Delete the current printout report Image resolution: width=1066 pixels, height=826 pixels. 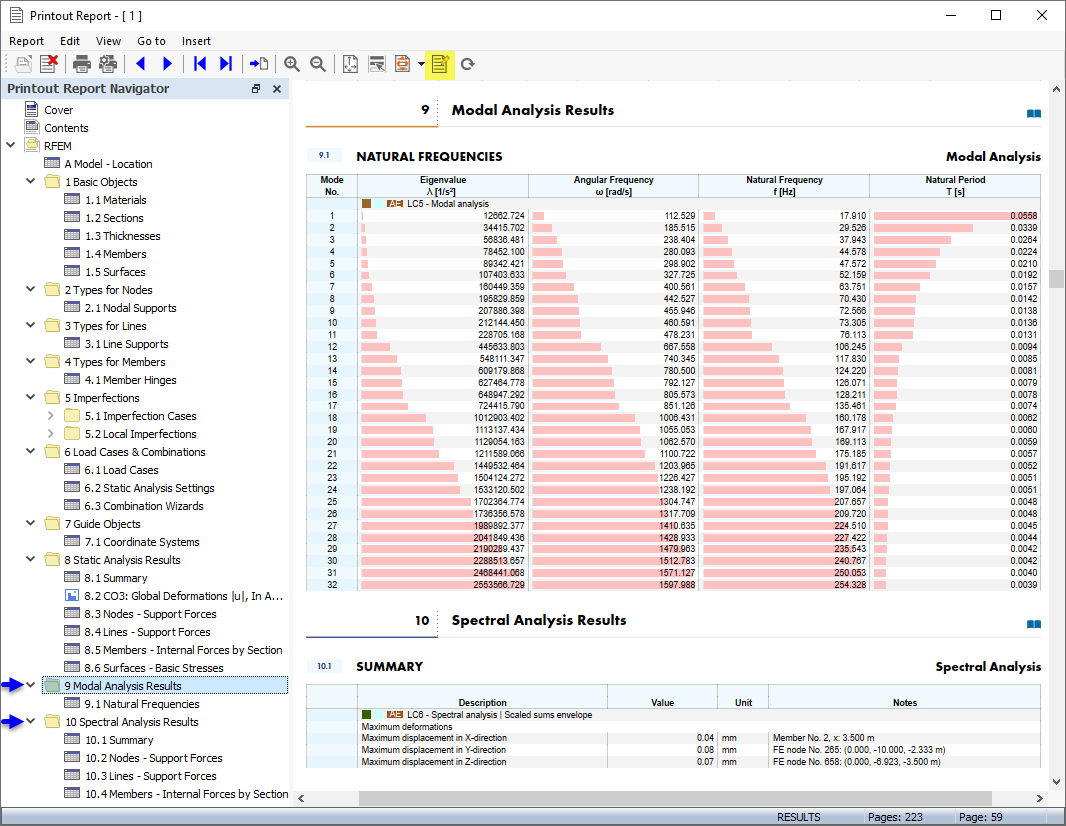point(50,64)
